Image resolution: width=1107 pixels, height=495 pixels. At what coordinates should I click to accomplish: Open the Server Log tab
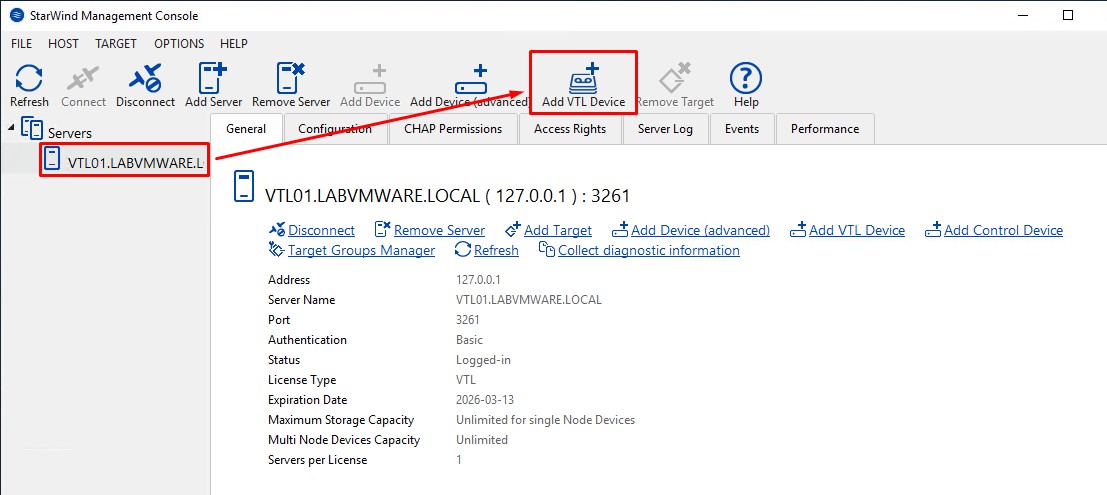[665, 129]
